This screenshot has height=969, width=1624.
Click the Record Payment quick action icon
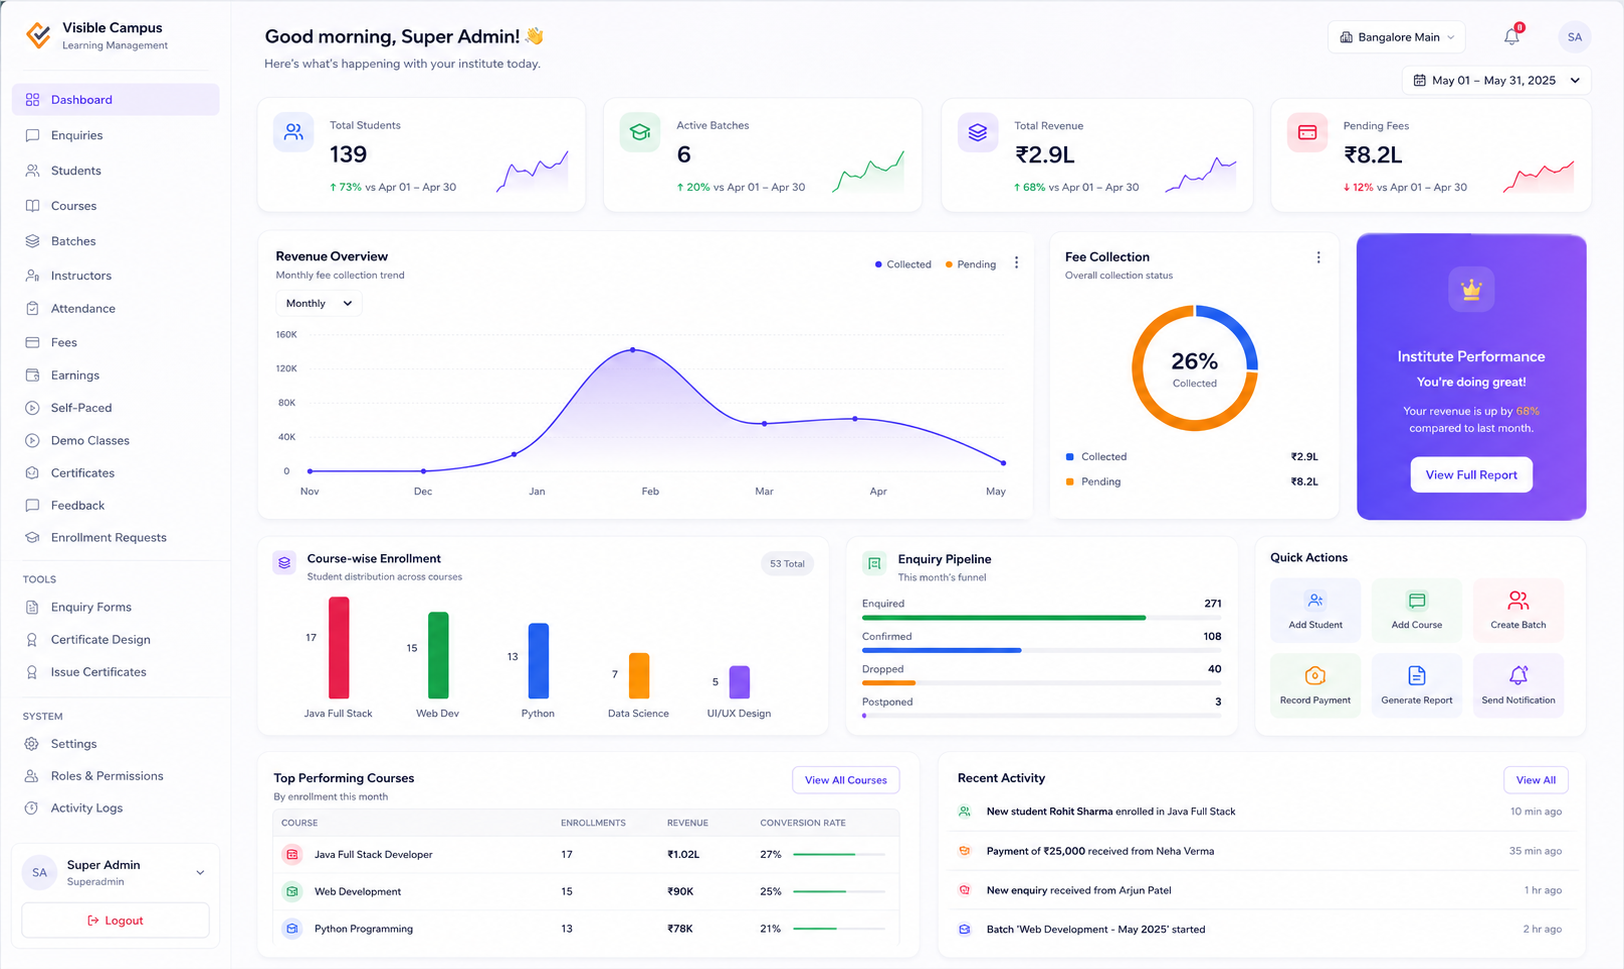click(x=1315, y=676)
